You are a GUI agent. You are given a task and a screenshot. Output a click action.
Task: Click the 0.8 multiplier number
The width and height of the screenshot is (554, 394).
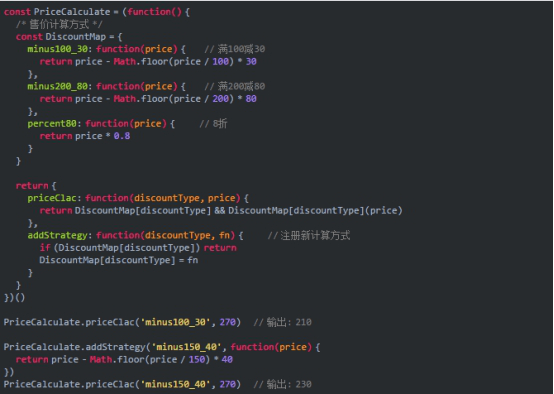tap(122, 136)
